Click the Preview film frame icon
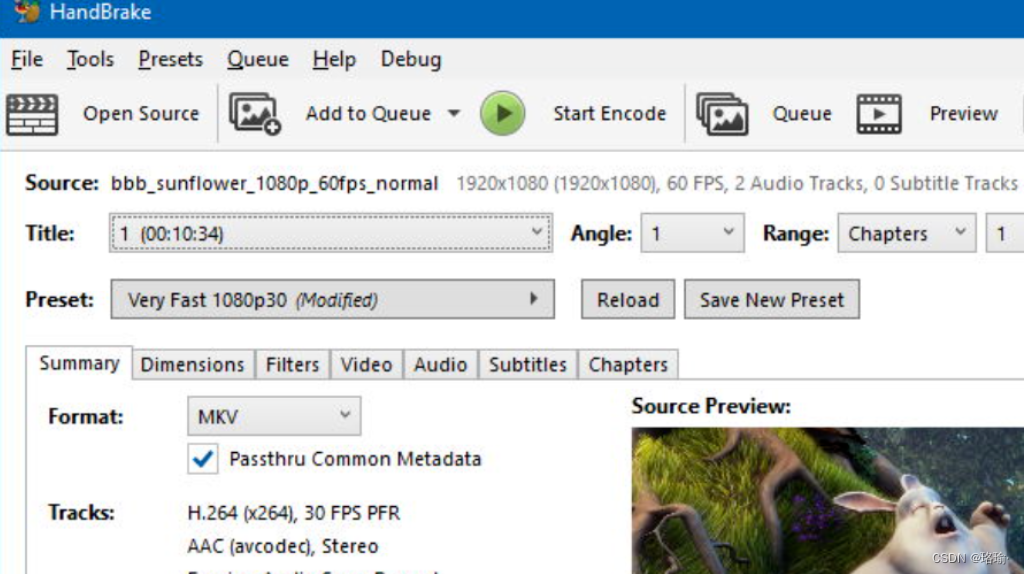The height and width of the screenshot is (574, 1025). [x=879, y=114]
